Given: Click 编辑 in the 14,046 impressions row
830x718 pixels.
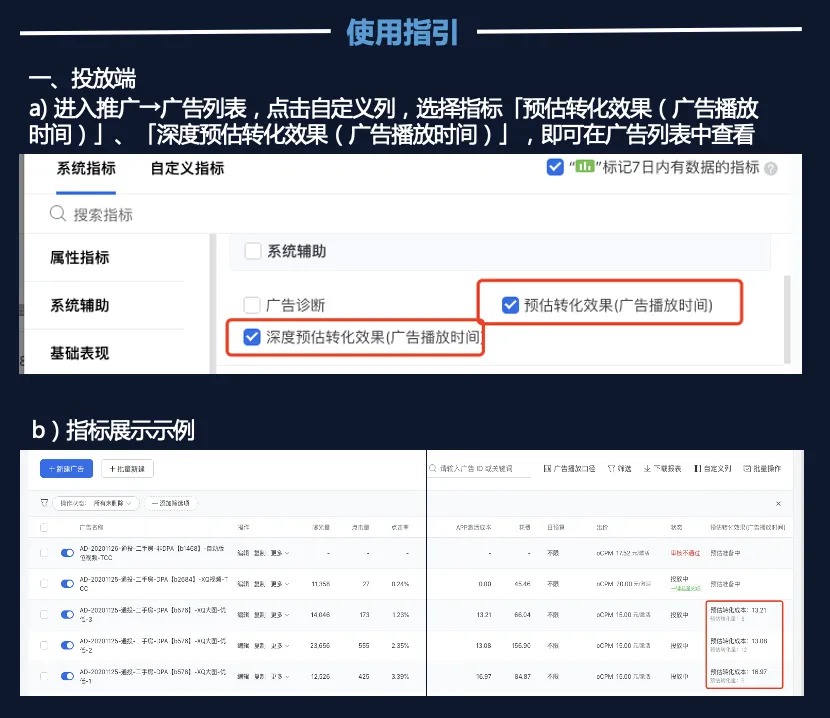Looking at the screenshot, I should (243, 615).
